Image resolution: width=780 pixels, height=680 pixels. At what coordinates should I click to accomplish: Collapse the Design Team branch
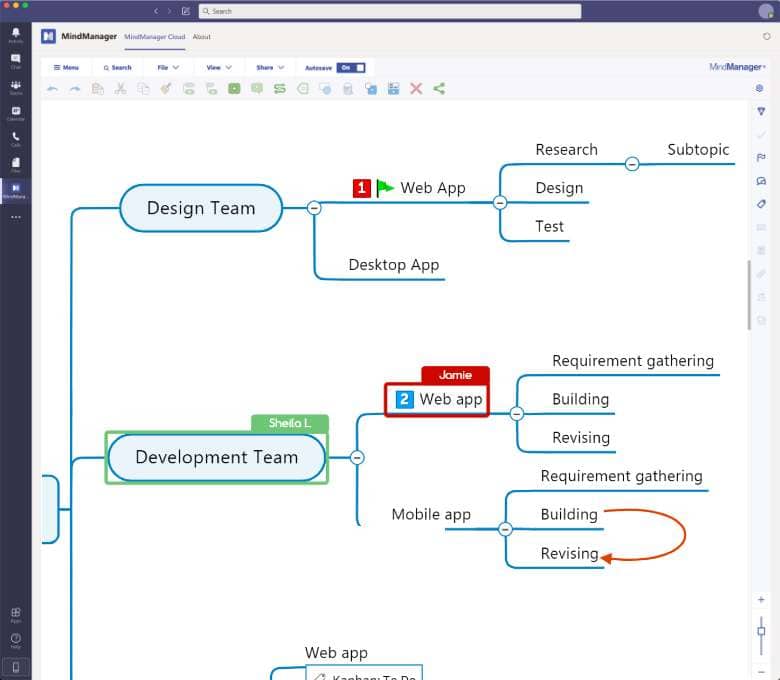coord(314,208)
